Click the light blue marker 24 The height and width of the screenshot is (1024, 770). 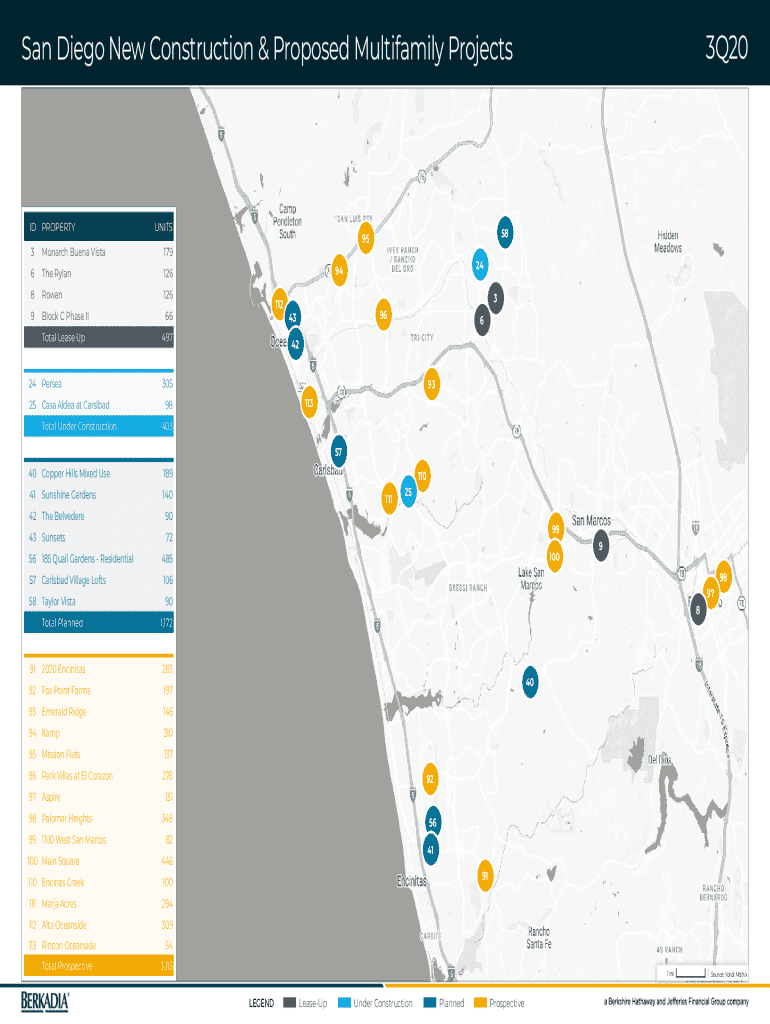[x=480, y=266]
